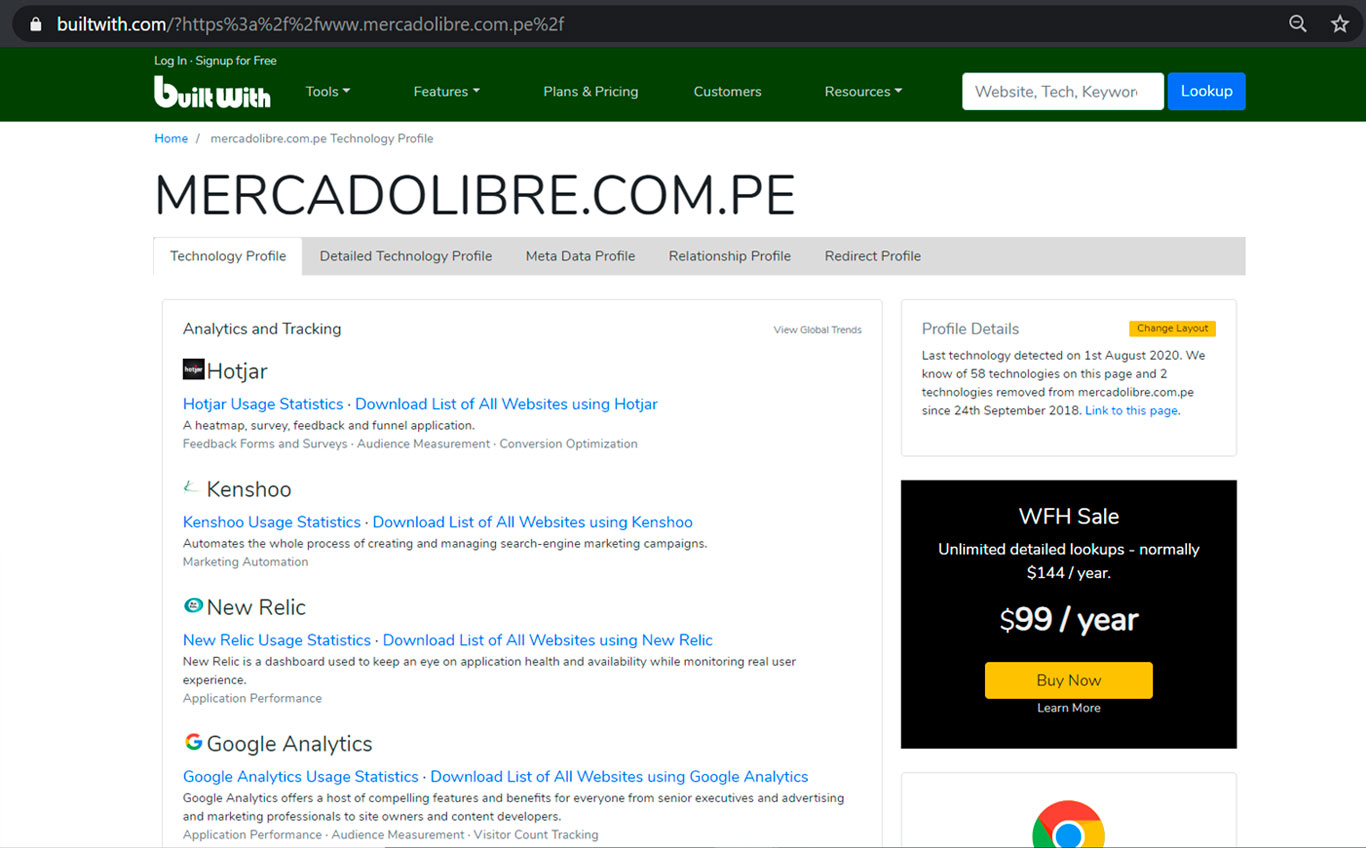
Task: Click the New Relic heading text
Action: tap(256, 607)
